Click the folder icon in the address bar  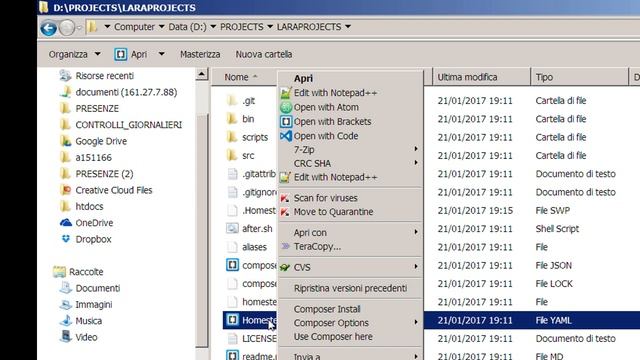tap(93, 27)
